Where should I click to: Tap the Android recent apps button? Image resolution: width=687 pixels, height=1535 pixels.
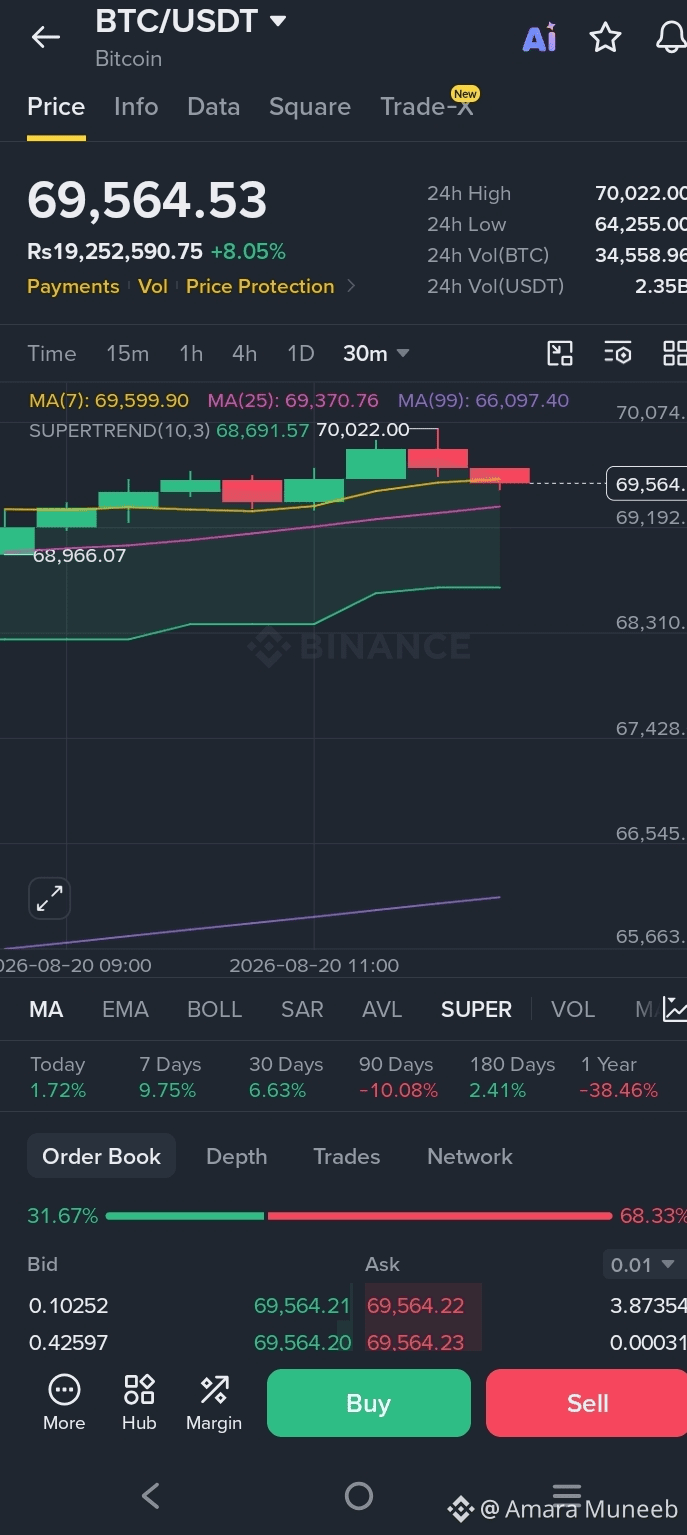tap(566, 1496)
